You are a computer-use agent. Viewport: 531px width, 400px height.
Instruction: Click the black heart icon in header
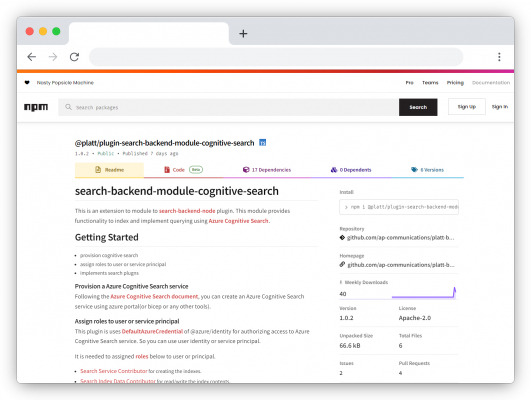point(27,82)
